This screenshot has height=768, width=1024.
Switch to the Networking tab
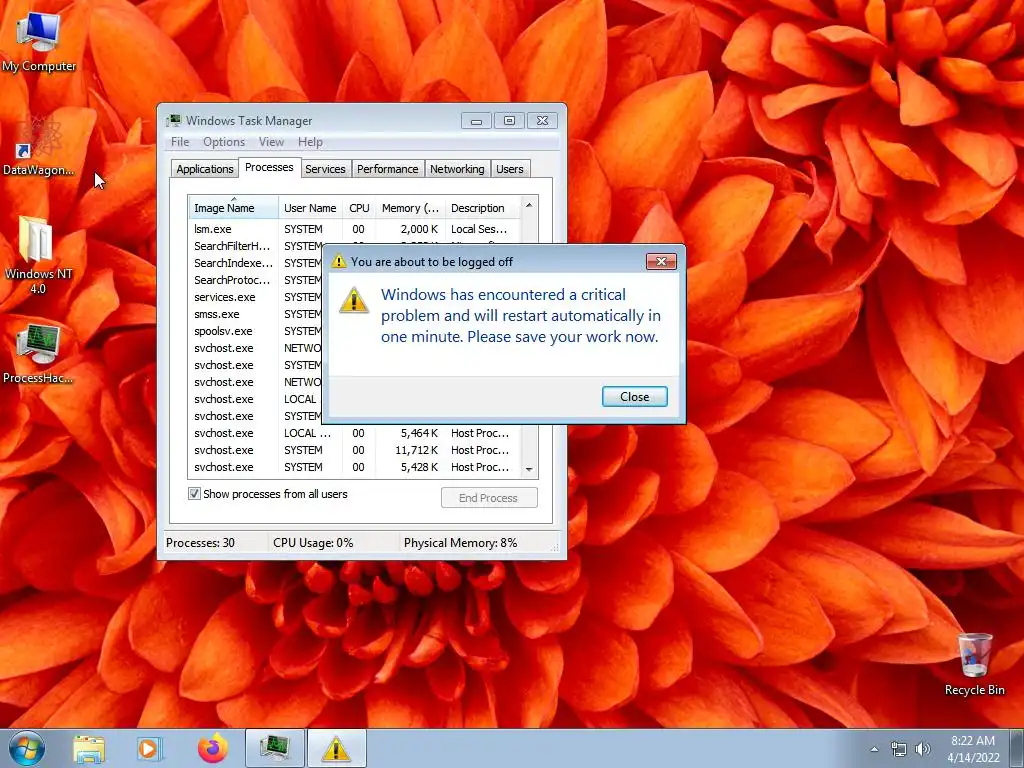[457, 168]
